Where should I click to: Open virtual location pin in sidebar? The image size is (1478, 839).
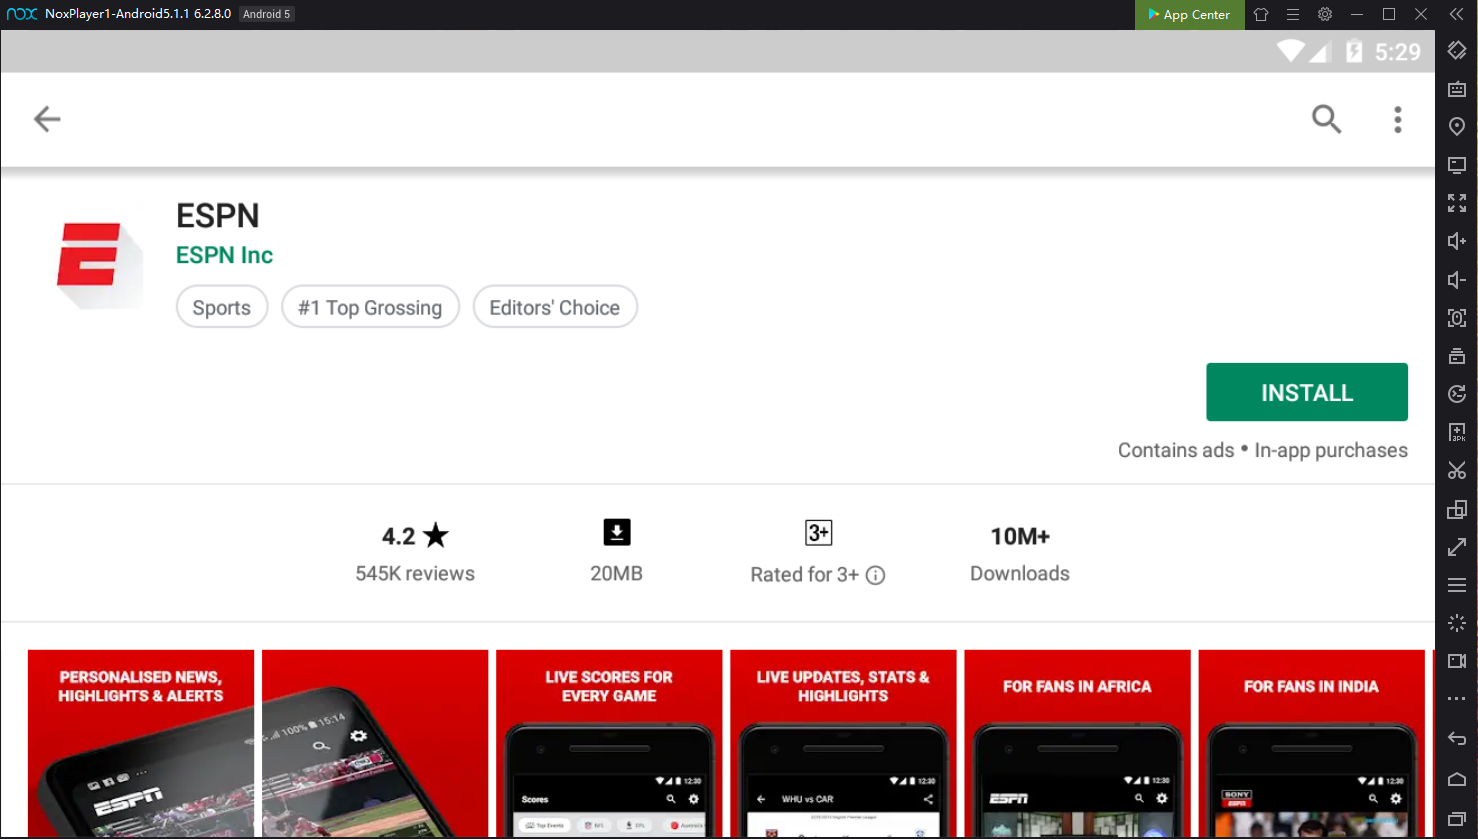1457,126
